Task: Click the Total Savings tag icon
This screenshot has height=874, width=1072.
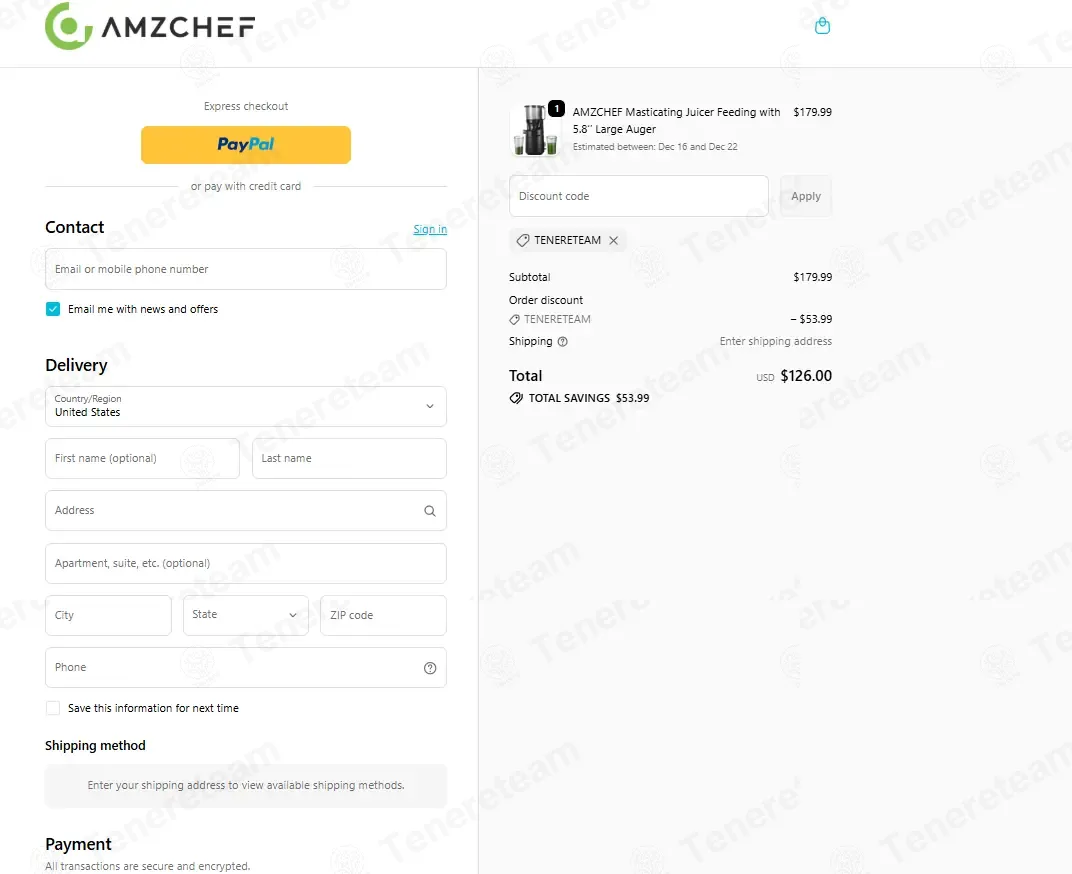Action: [x=516, y=398]
